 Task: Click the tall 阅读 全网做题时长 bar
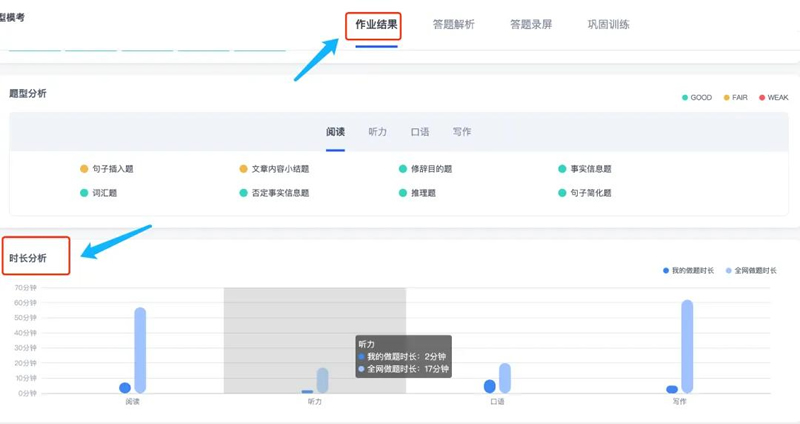(x=140, y=350)
